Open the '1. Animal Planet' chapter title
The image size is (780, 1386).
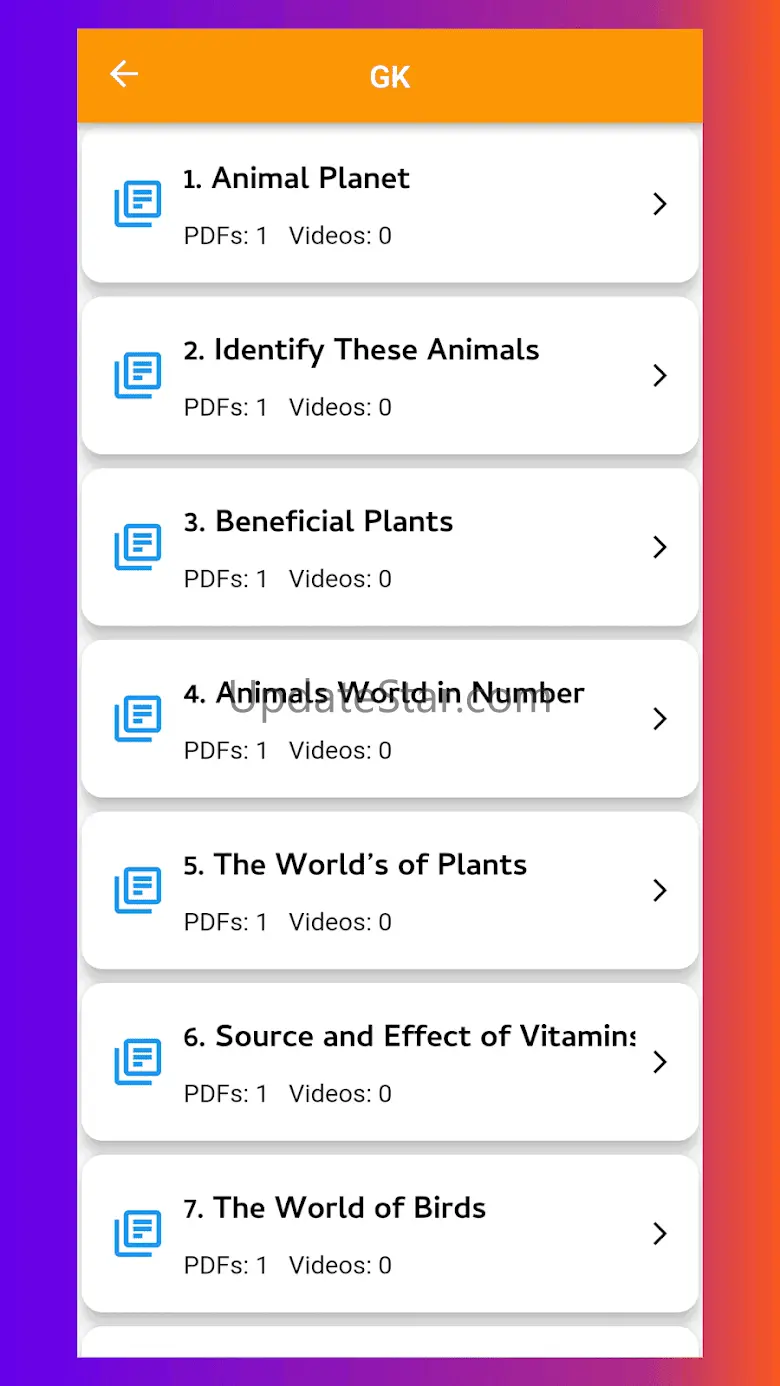[296, 178]
